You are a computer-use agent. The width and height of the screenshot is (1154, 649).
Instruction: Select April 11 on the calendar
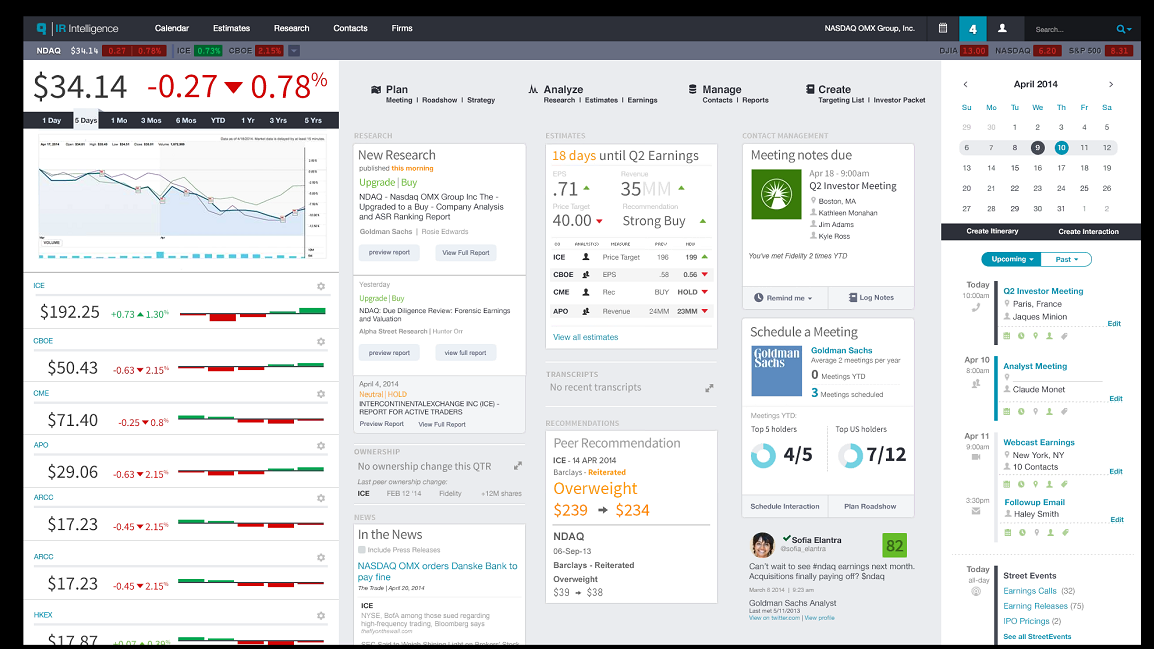(1084, 148)
